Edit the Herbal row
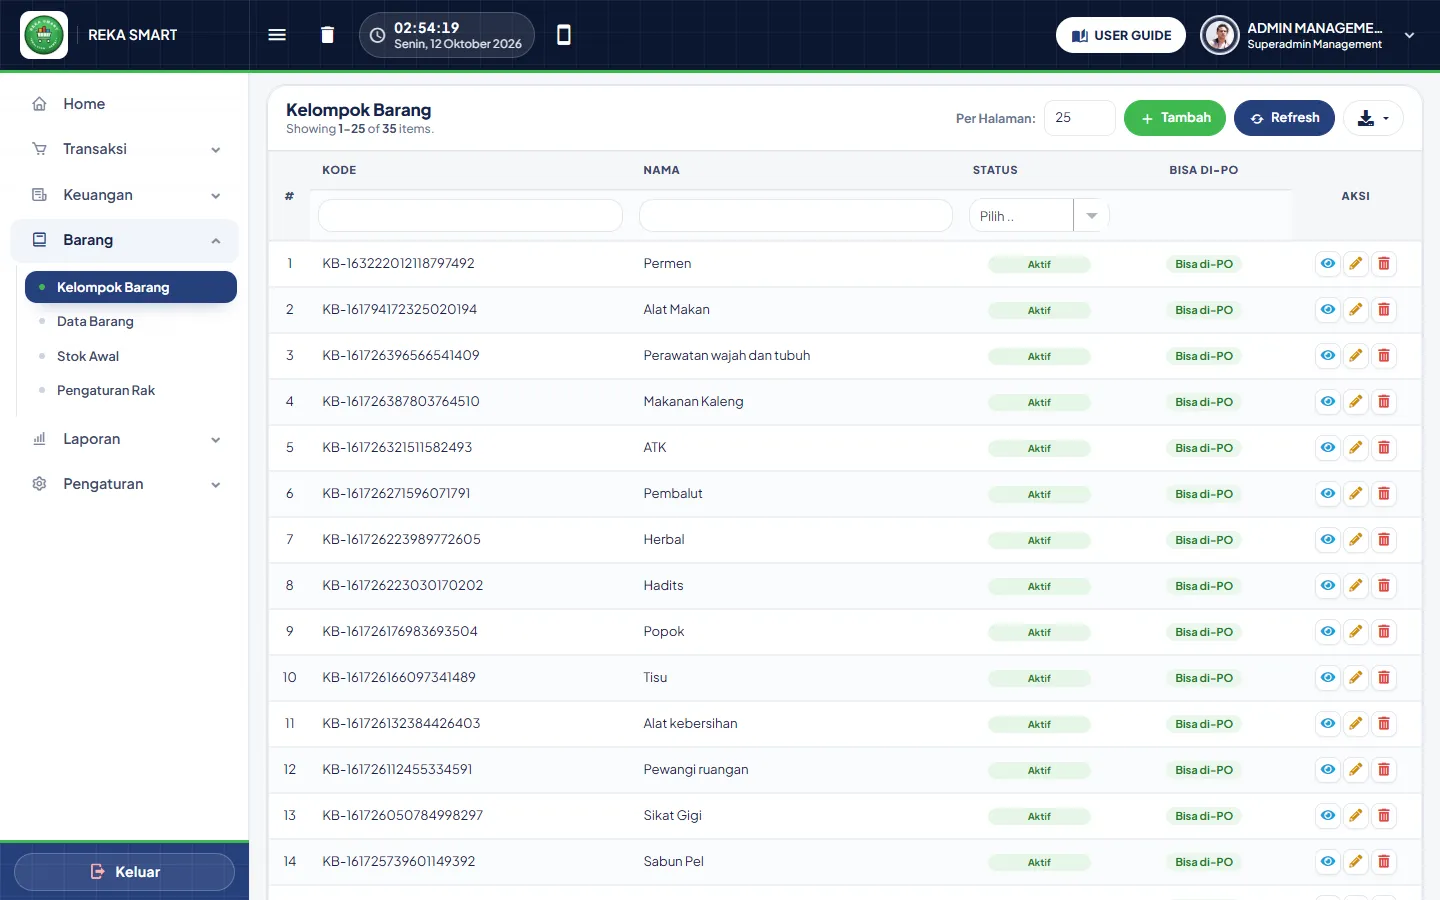This screenshot has height=900, width=1440. tap(1356, 540)
